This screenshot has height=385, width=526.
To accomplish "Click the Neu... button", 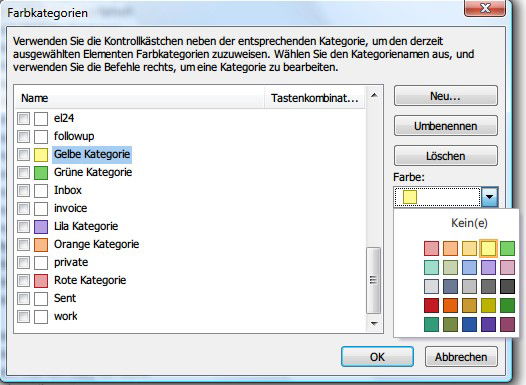I will tap(445, 96).
